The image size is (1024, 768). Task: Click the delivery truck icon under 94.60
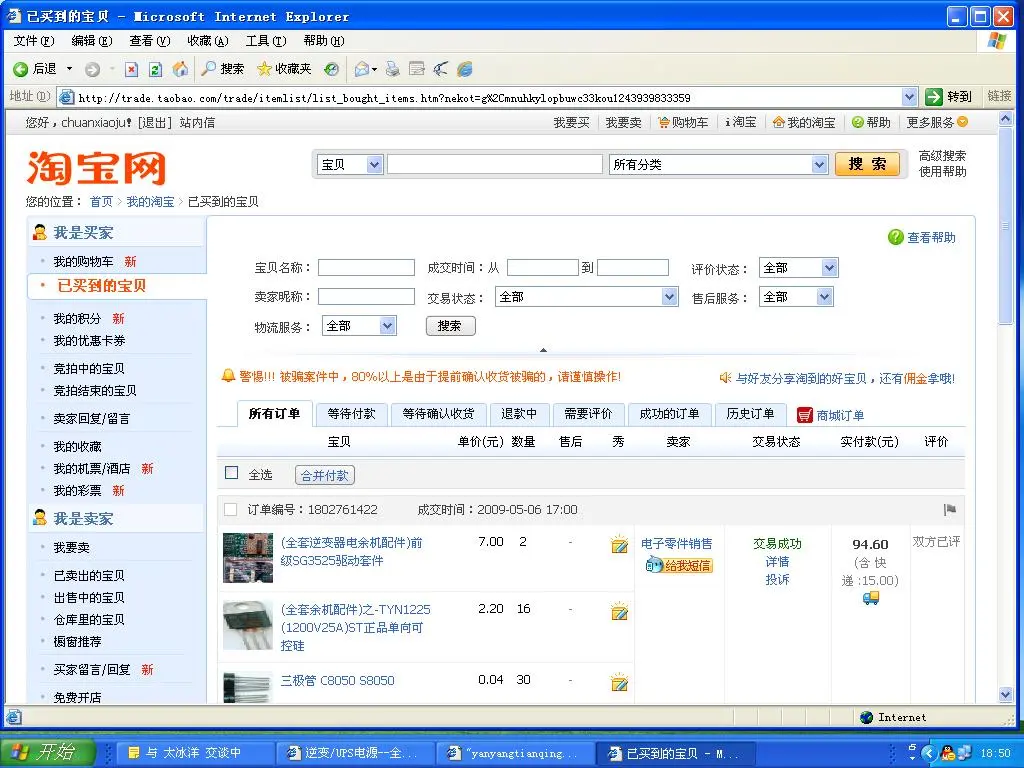click(871, 598)
